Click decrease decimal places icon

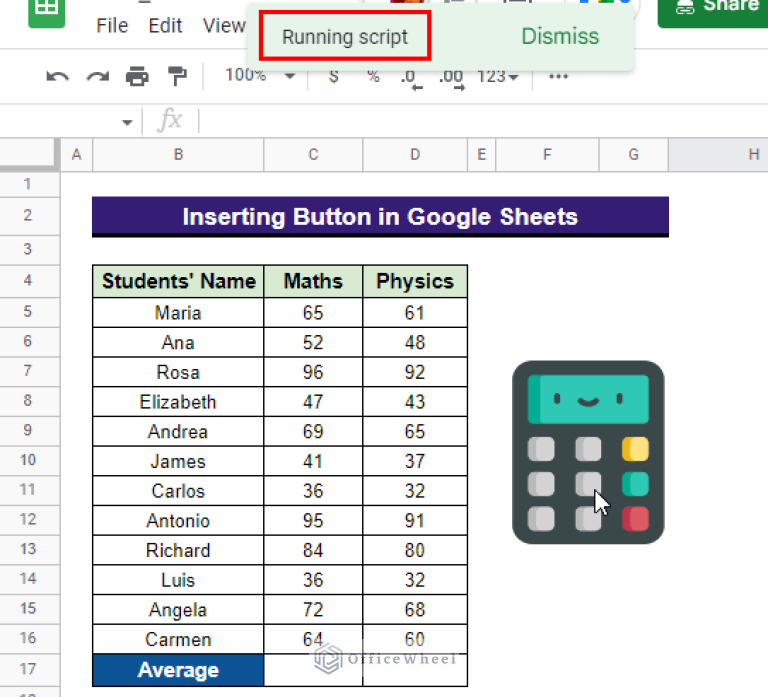click(x=410, y=78)
